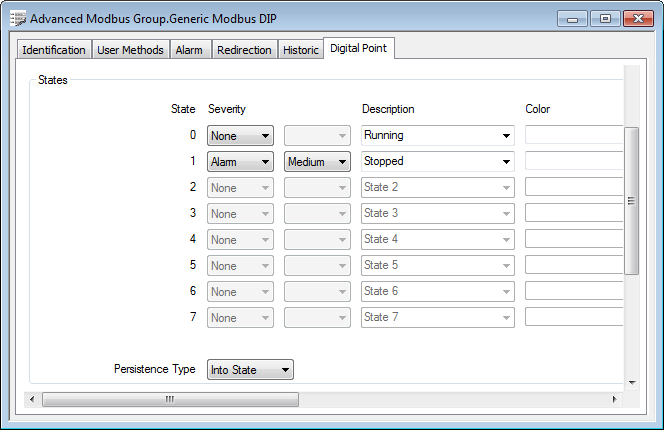This screenshot has width=664, height=430.
Task: Open the User Methods tab
Action: pos(130,50)
